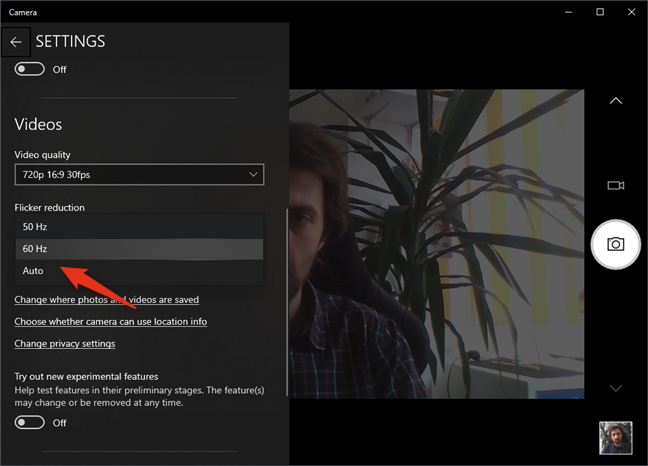Go back from Settings using the arrow

pos(16,42)
